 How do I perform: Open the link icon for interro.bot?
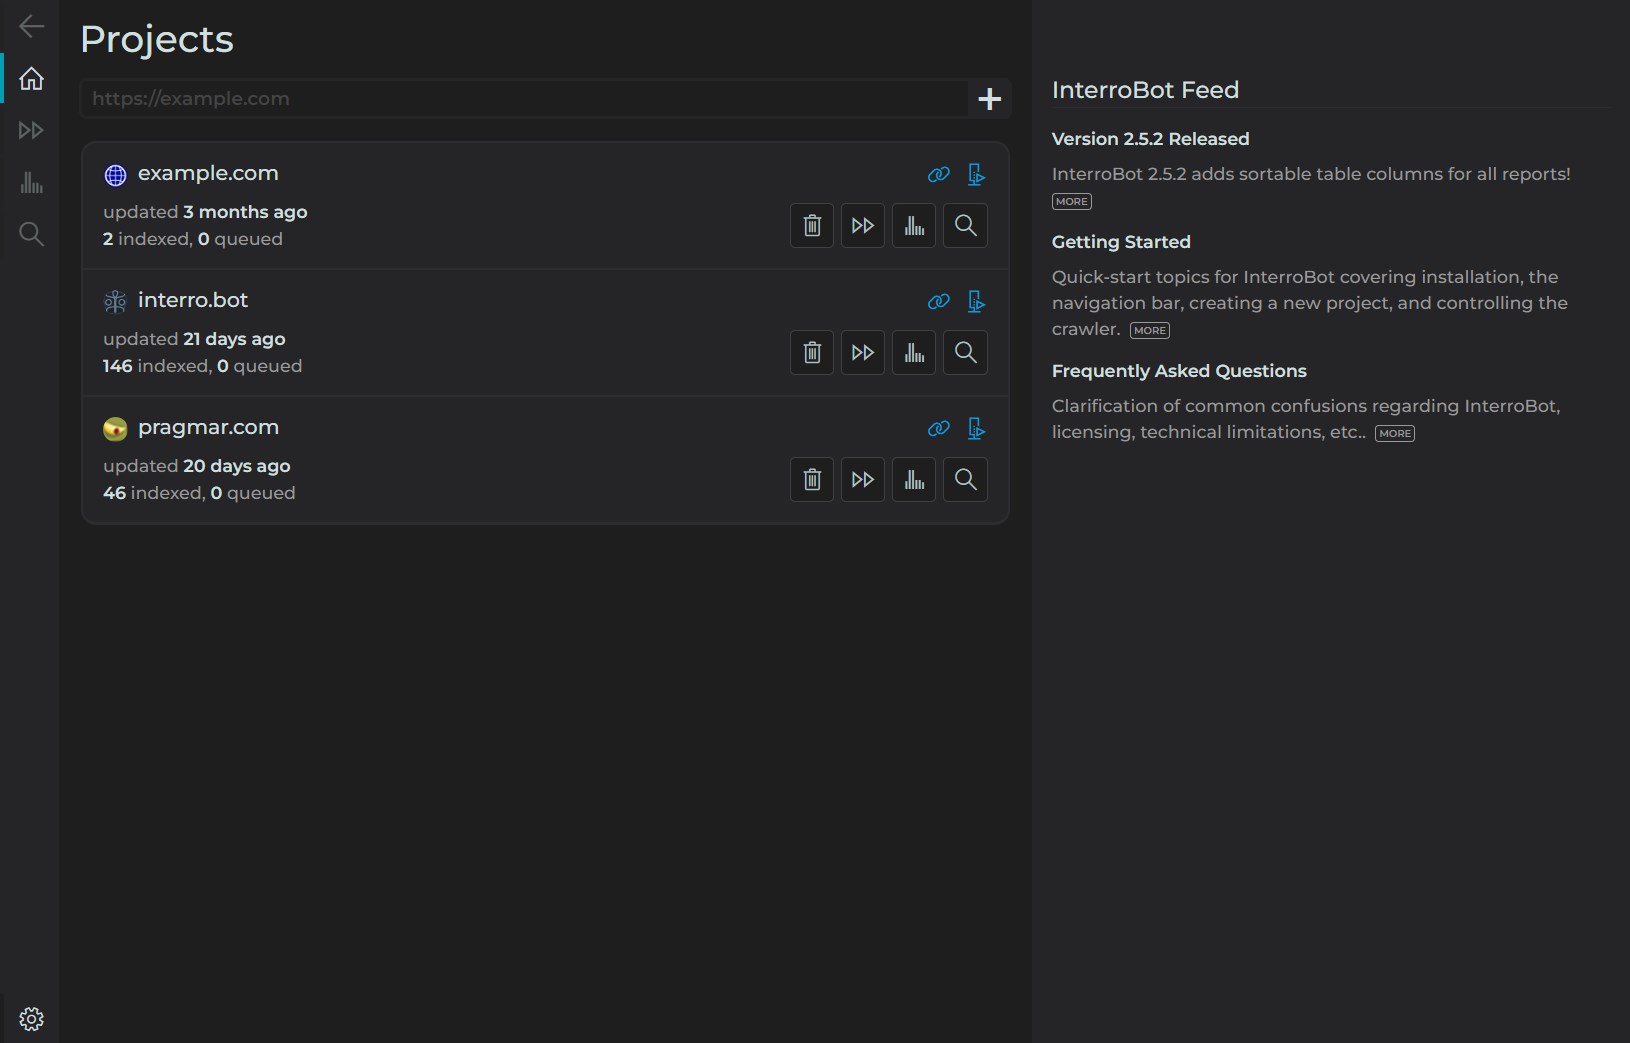[x=938, y=301]
